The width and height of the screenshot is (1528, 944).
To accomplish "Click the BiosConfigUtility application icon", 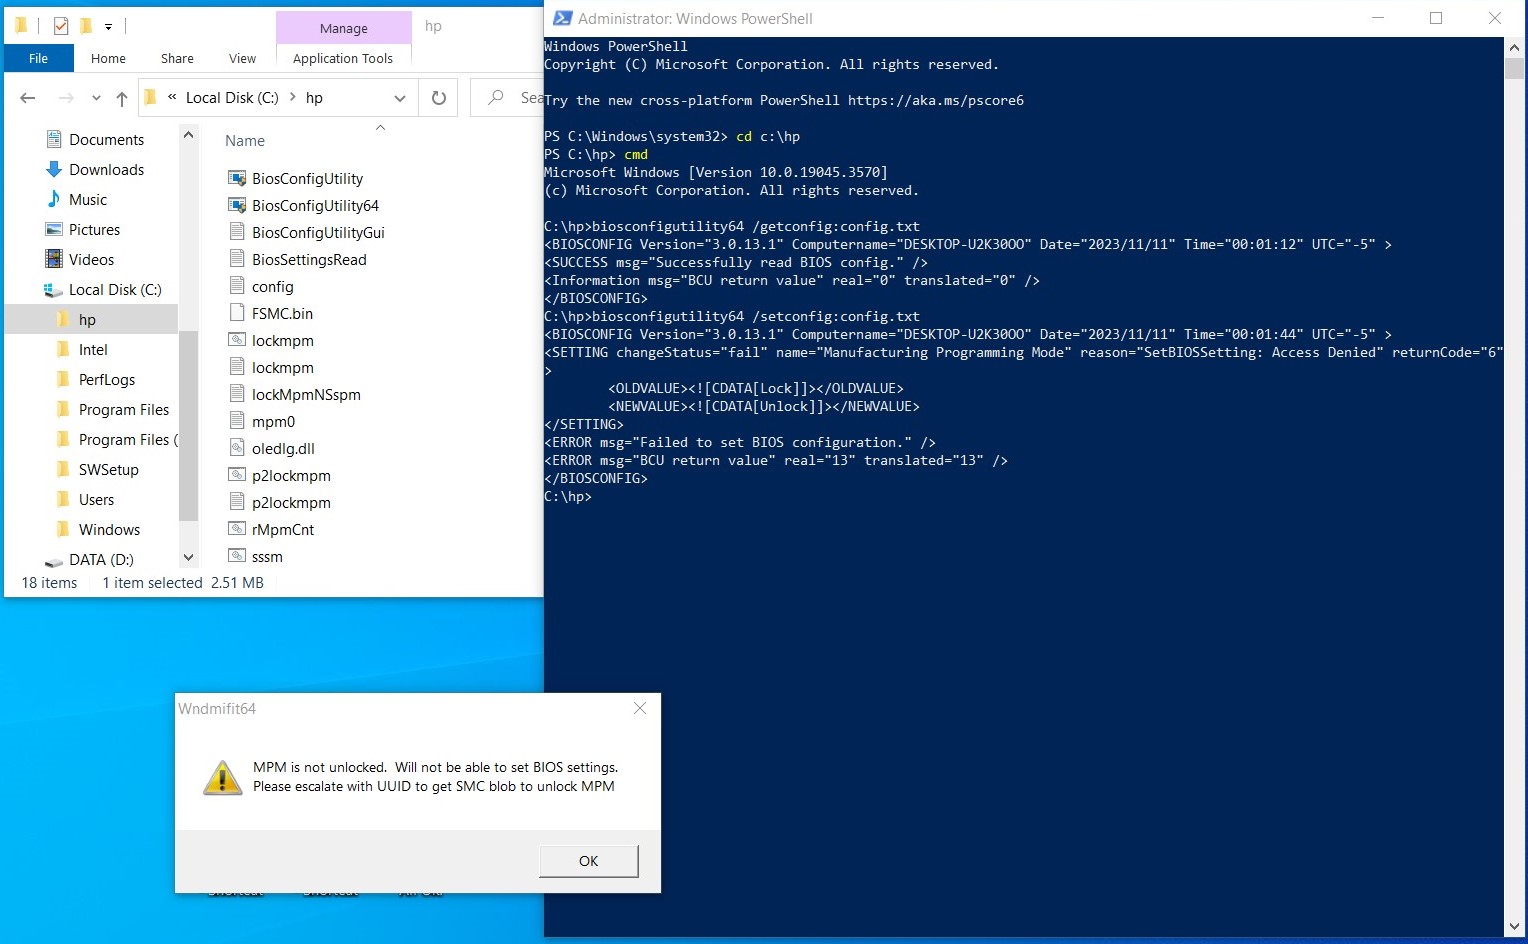I will [237, 178].
